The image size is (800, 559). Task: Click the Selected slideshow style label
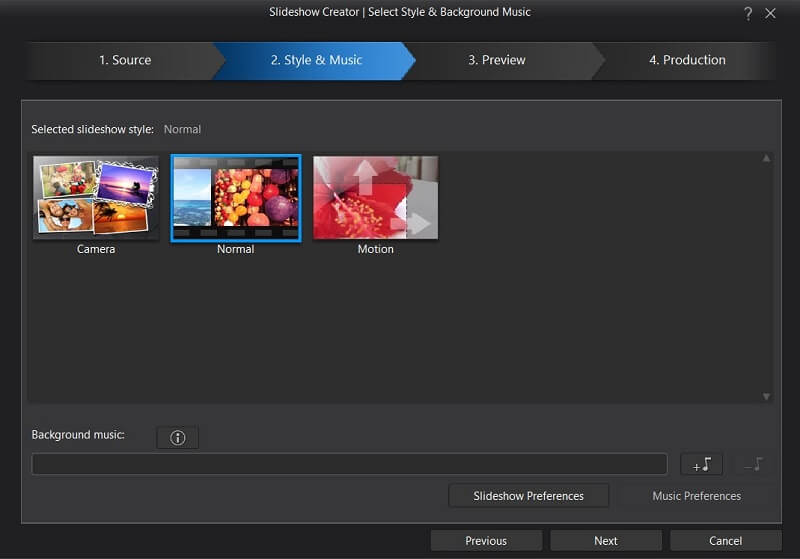pyautogui.click(x=92, y=130)
